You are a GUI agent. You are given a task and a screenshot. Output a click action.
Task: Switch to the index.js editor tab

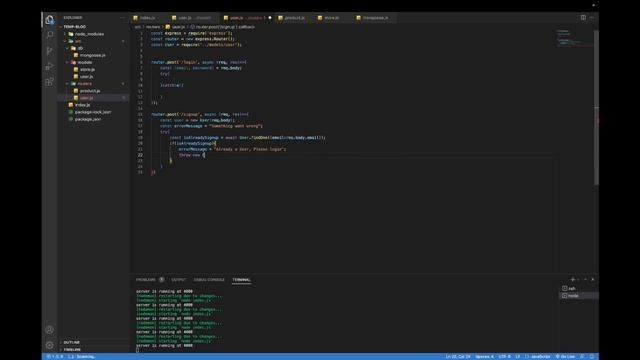[147, 18]
